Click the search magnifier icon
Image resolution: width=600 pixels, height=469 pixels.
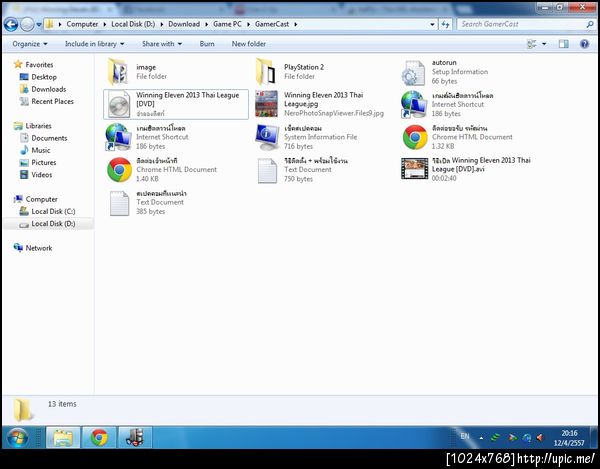[590, 24]
